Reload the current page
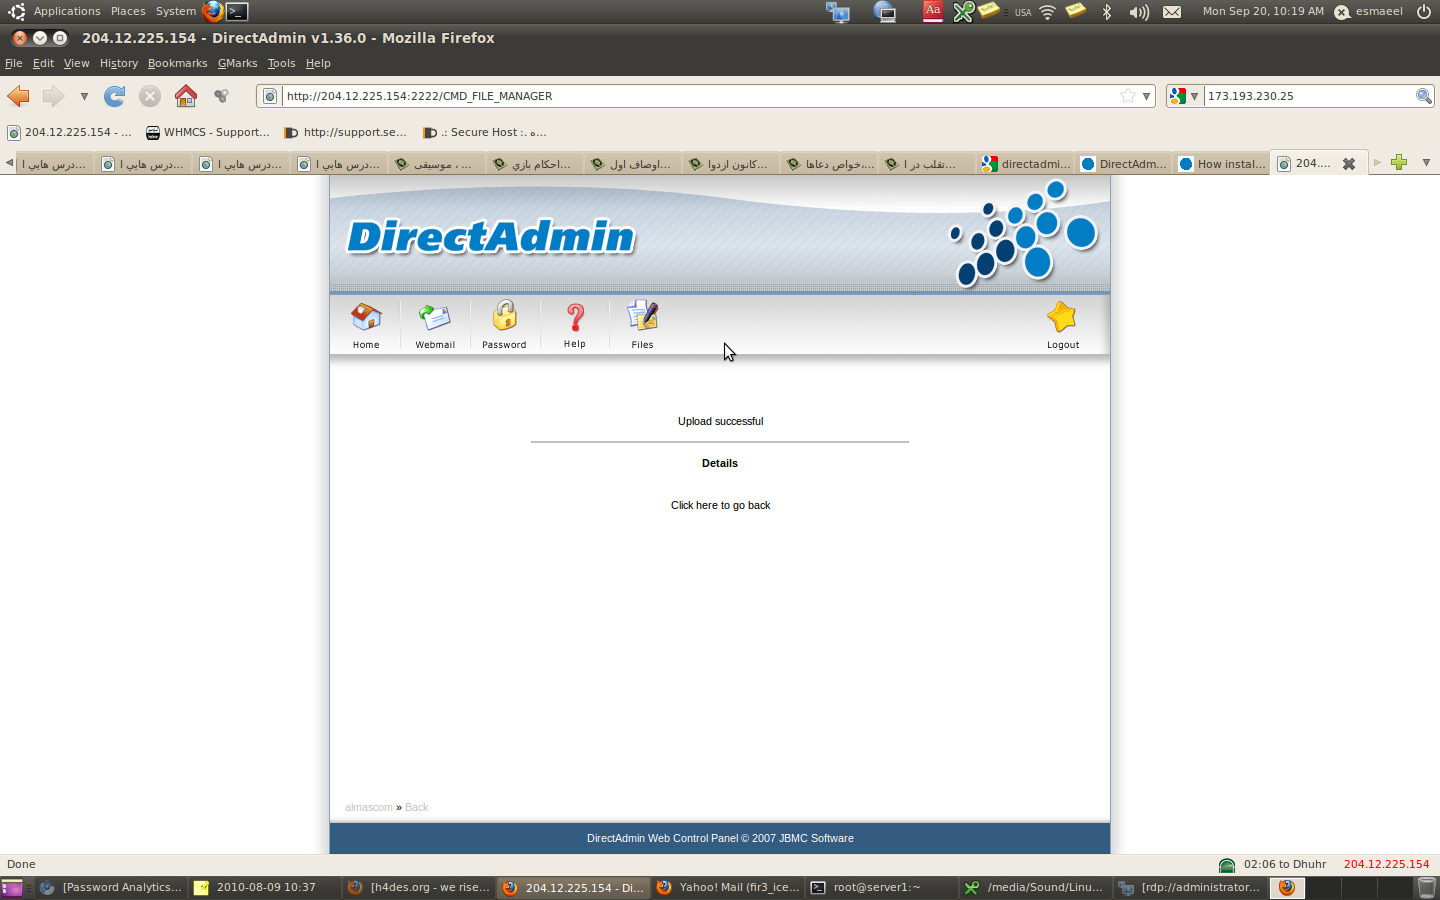Screen dimensions: 1440x900 tap(115, 96)
